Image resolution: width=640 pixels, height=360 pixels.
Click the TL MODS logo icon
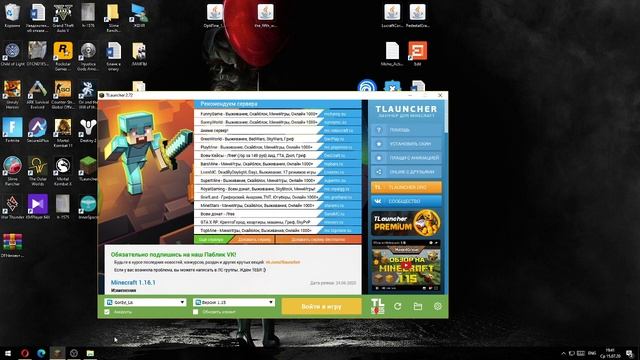(x=378, y=306)
